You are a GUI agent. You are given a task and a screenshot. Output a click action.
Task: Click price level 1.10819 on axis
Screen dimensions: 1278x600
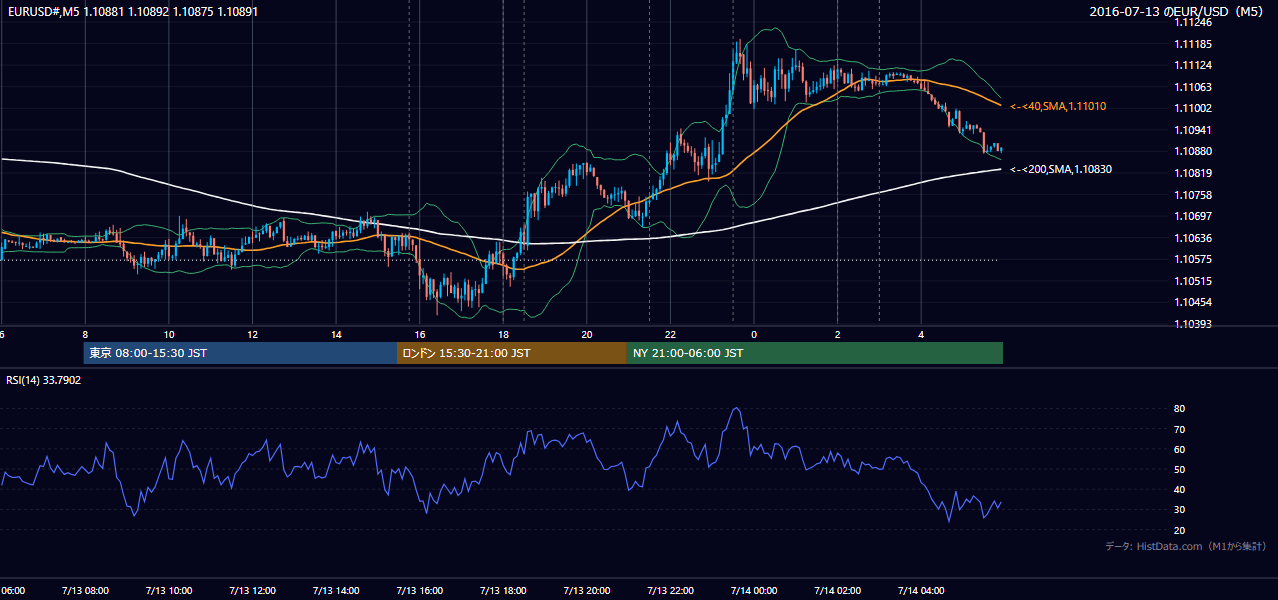(1193, 173)
